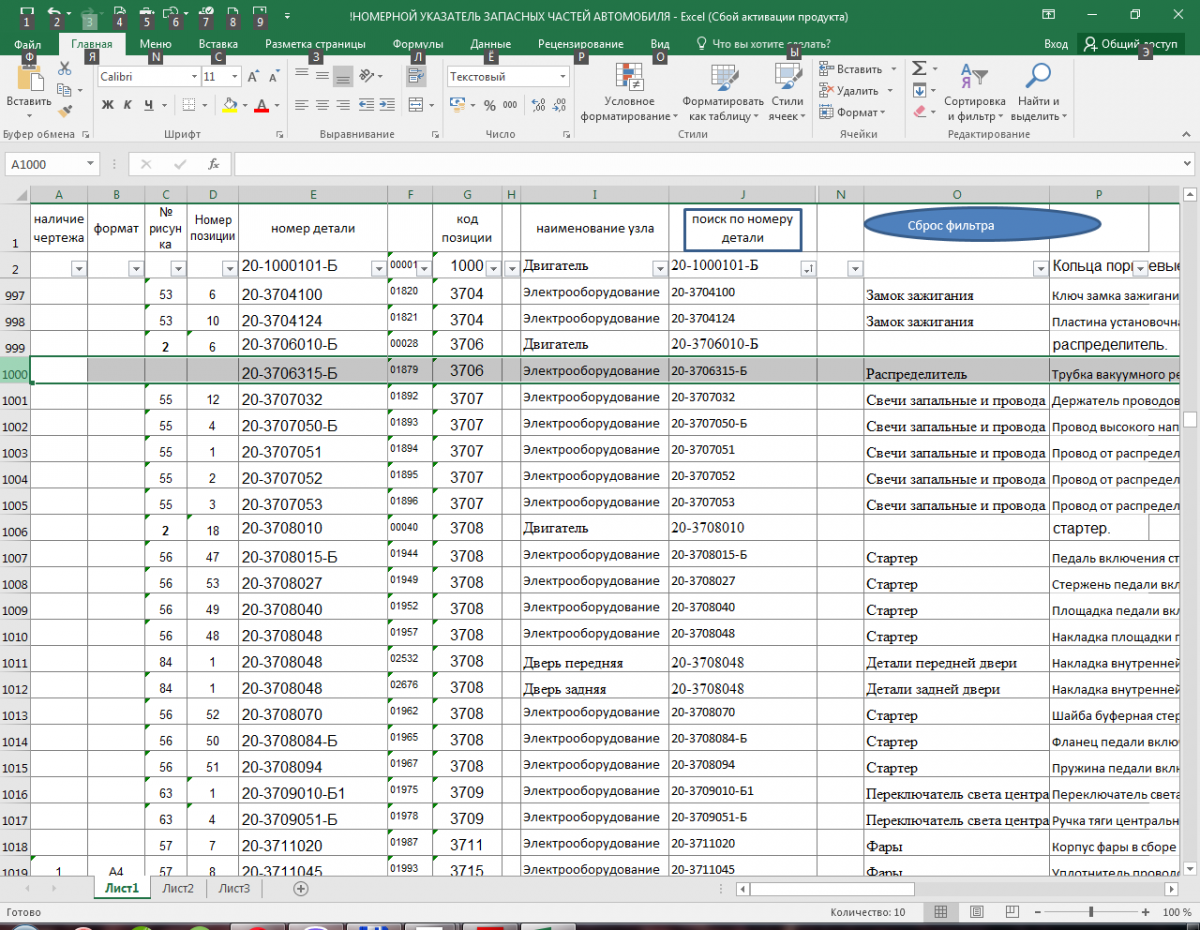Viewport: 1200px width, 930px height.
Task: Align text to the right
Action: [343, 105]
